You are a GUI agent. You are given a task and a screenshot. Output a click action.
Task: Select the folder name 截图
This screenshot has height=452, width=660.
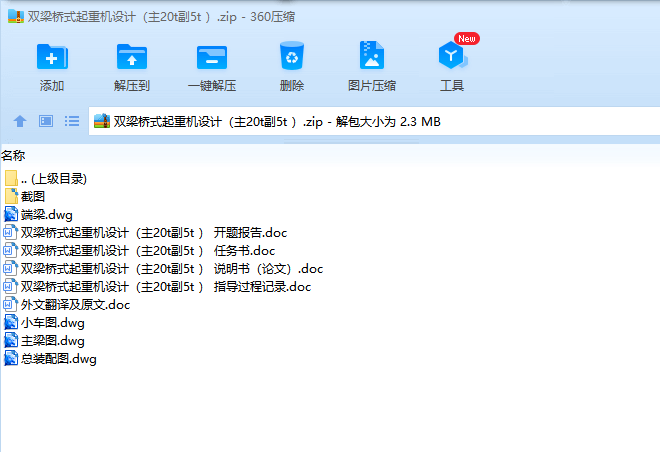point(33,197)
